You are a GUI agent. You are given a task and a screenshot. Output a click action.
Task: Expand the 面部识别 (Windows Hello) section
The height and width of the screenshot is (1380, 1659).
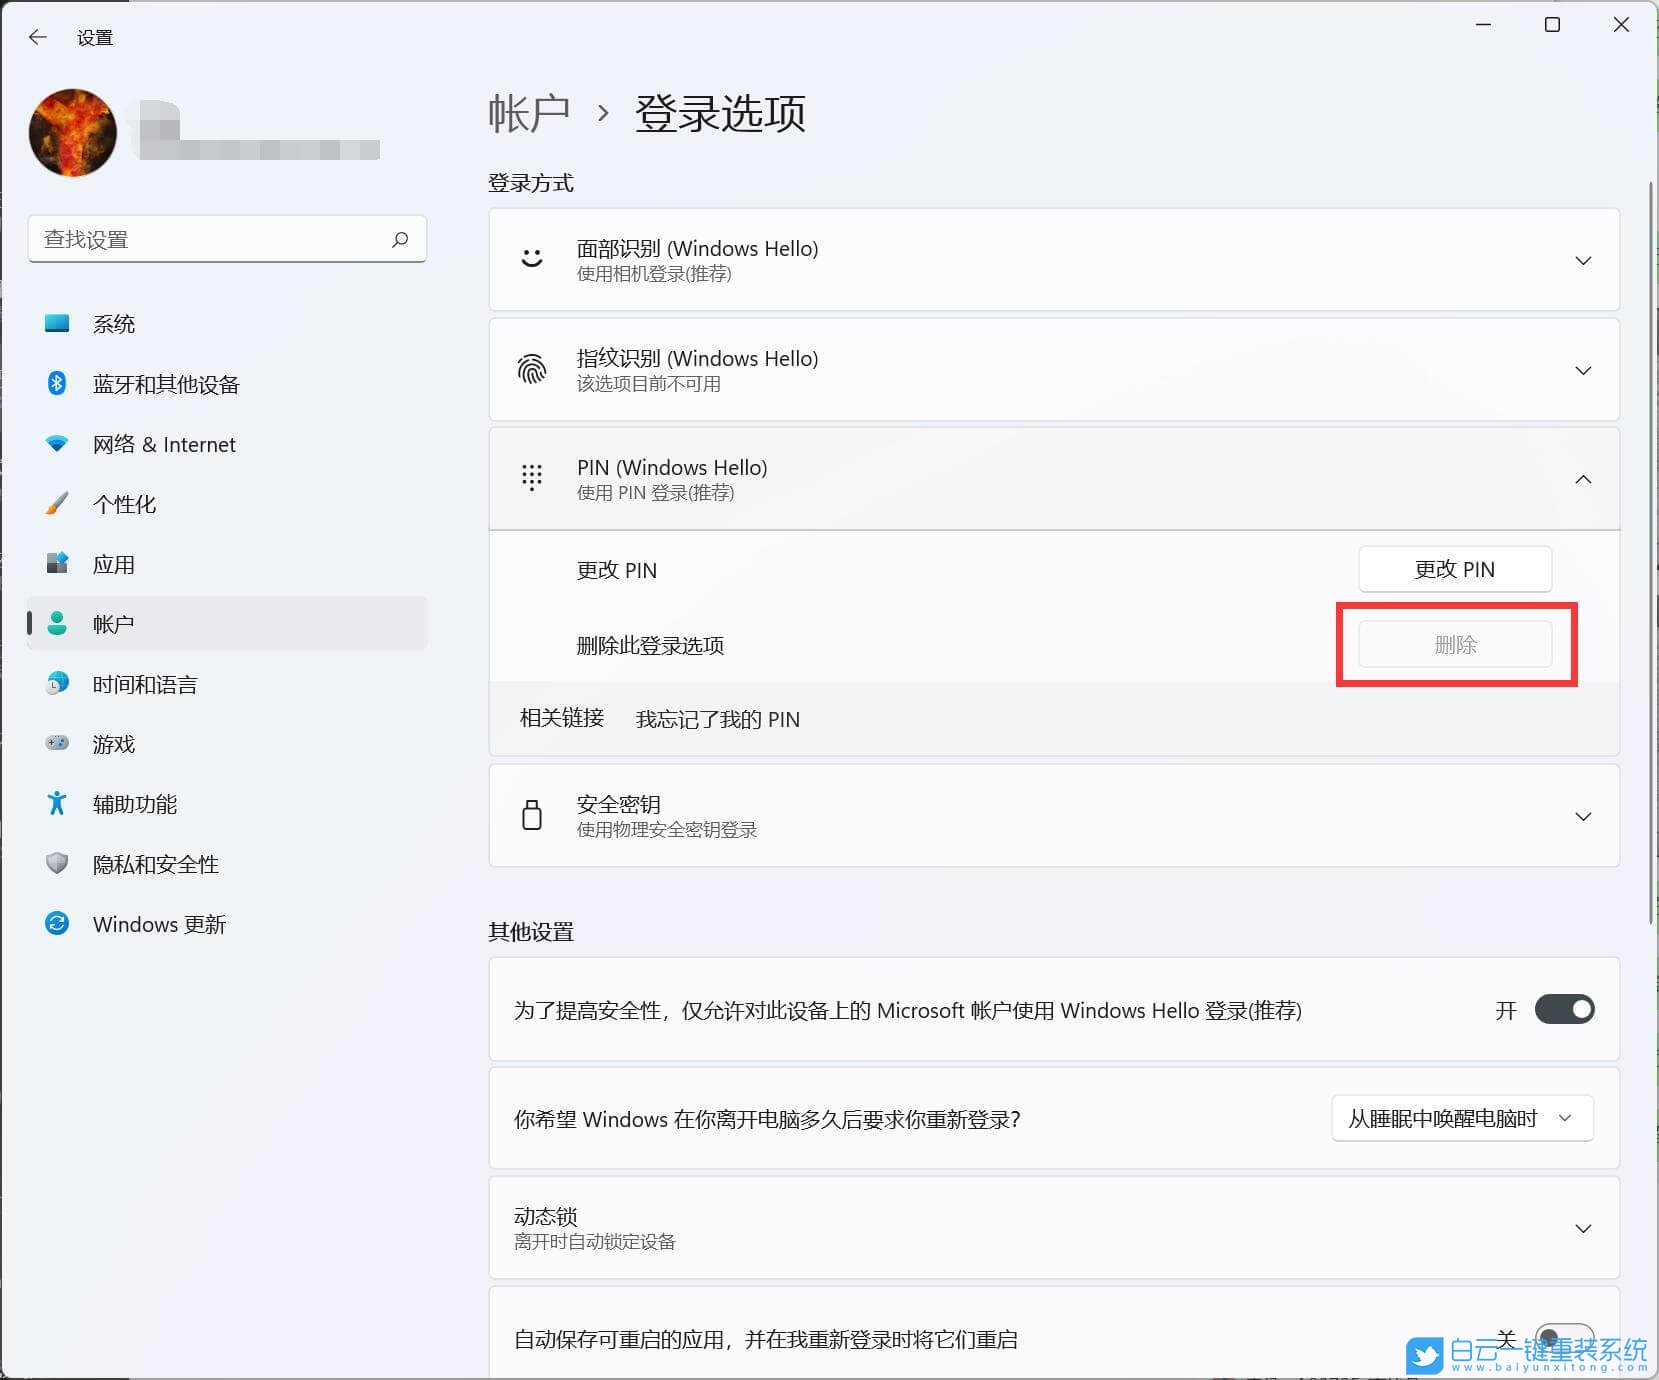pyautogui.click(x=1583, y=260)
